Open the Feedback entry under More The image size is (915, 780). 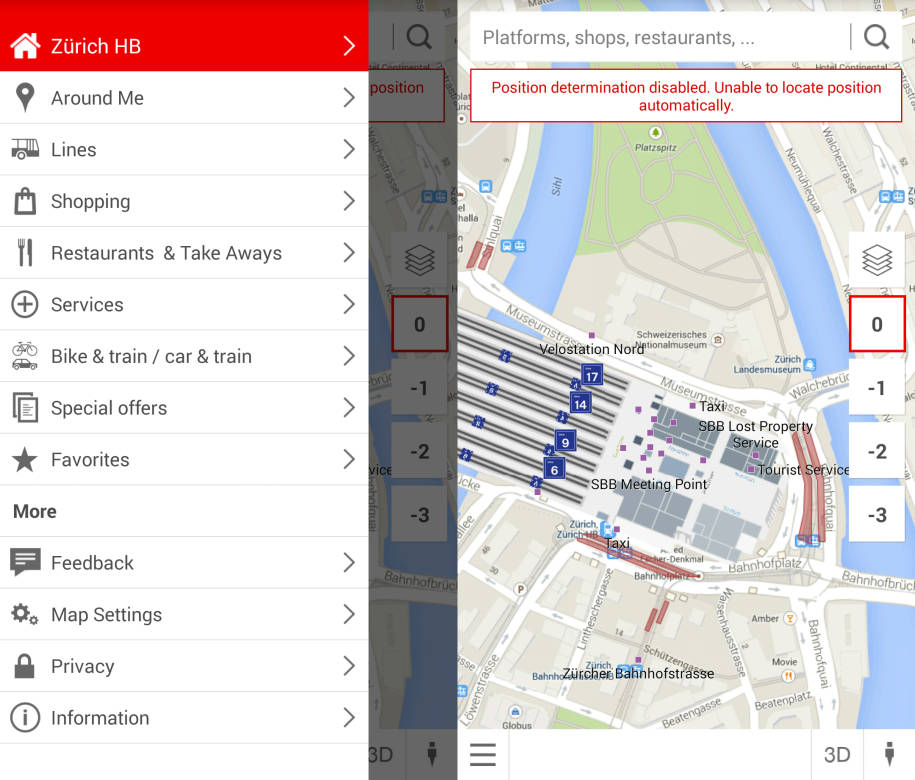(184, 562)
